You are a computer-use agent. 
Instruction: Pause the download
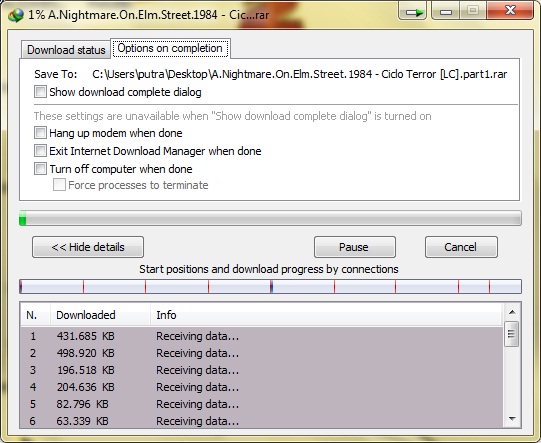pyautogui.click(x=355, y=247)
